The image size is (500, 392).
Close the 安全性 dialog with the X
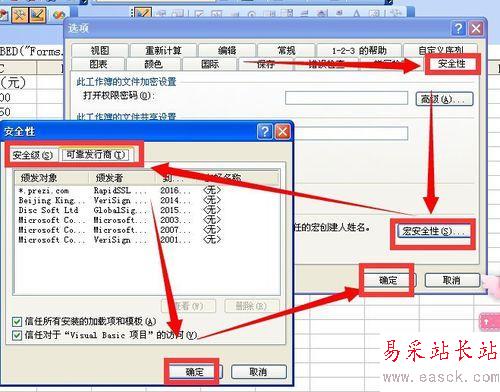(x=283, y=132)
